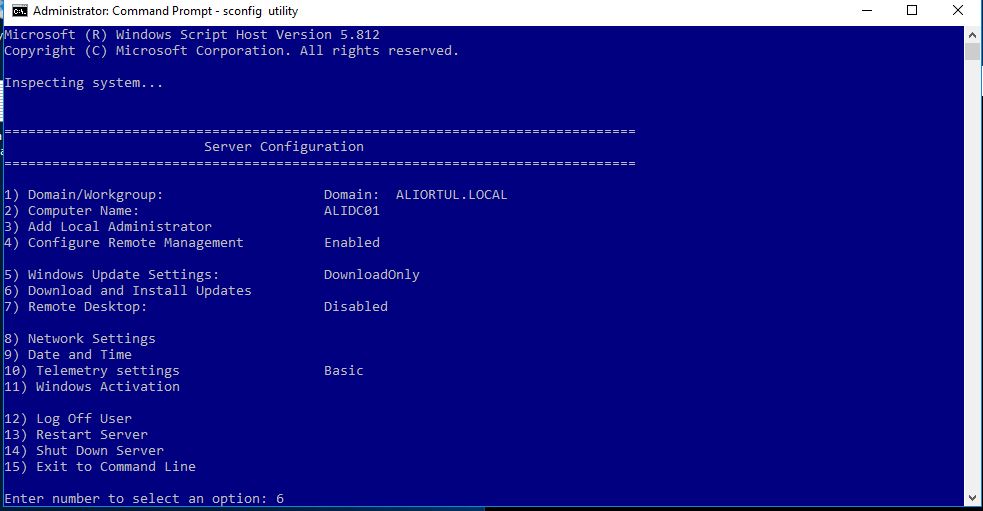
Task: Click the Command Prompt icon in title bar
Action: tap(19, 11)
